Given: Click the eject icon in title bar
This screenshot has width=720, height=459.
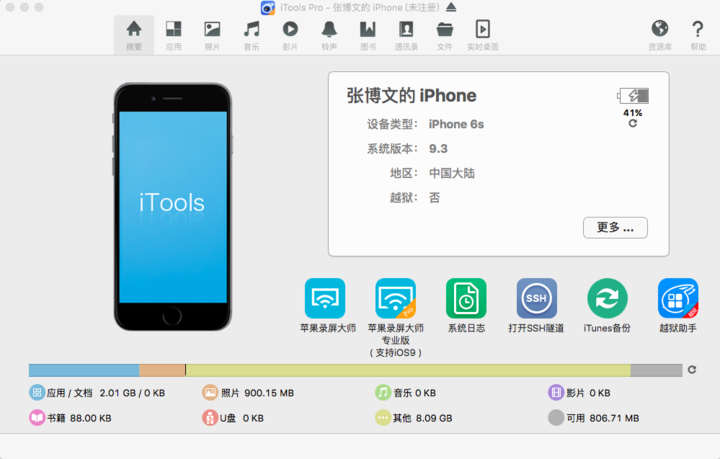Looking at the screenshot, I should coord(451,8).
